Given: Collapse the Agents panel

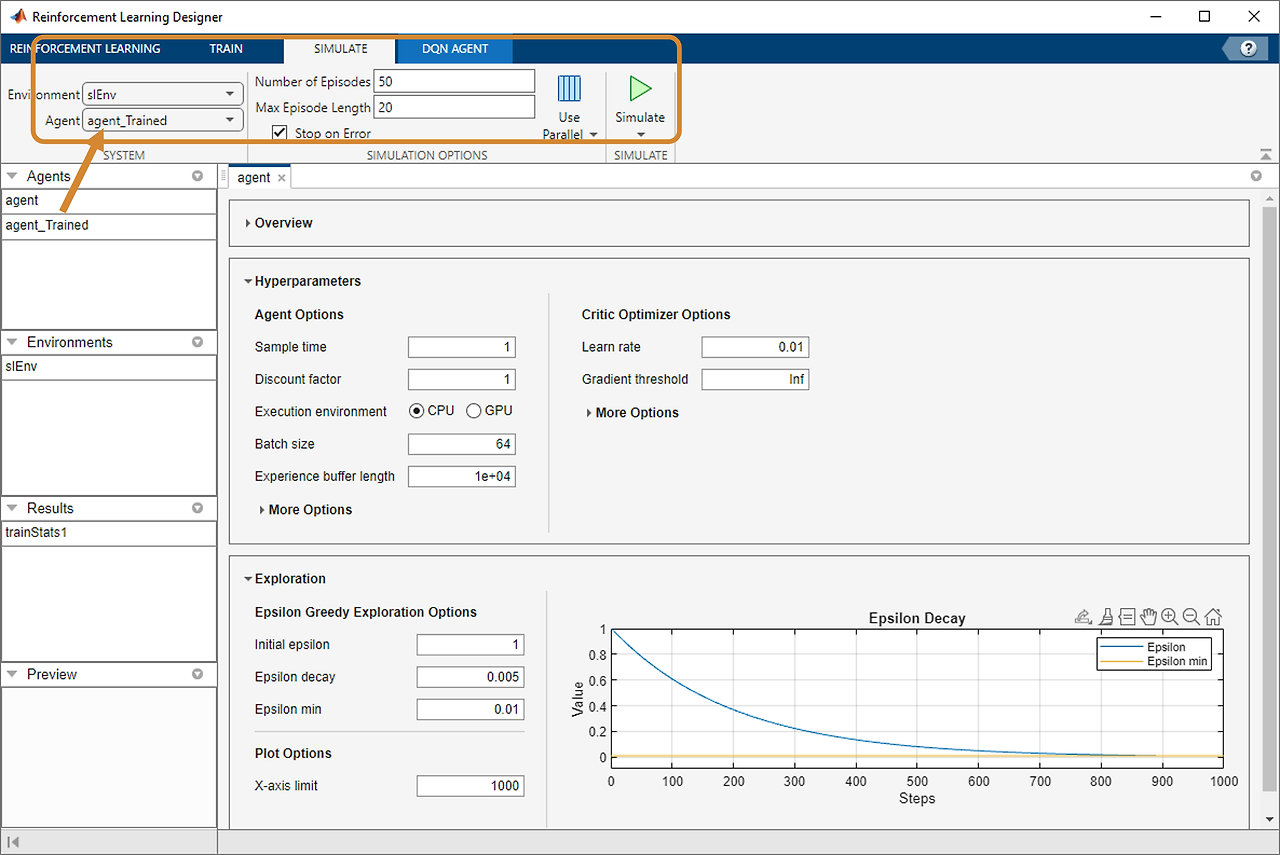Looking at the screenshot, I should [x=12, y=176].
